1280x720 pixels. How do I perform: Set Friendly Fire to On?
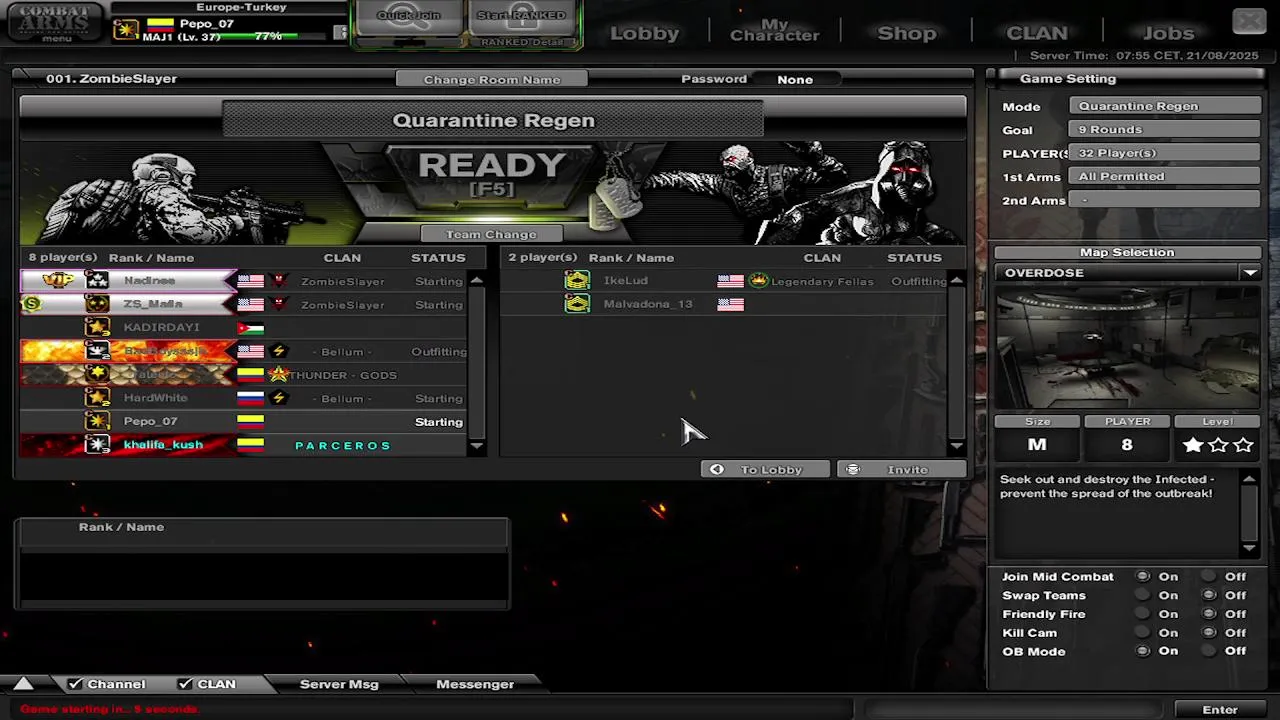[1143, 614]
